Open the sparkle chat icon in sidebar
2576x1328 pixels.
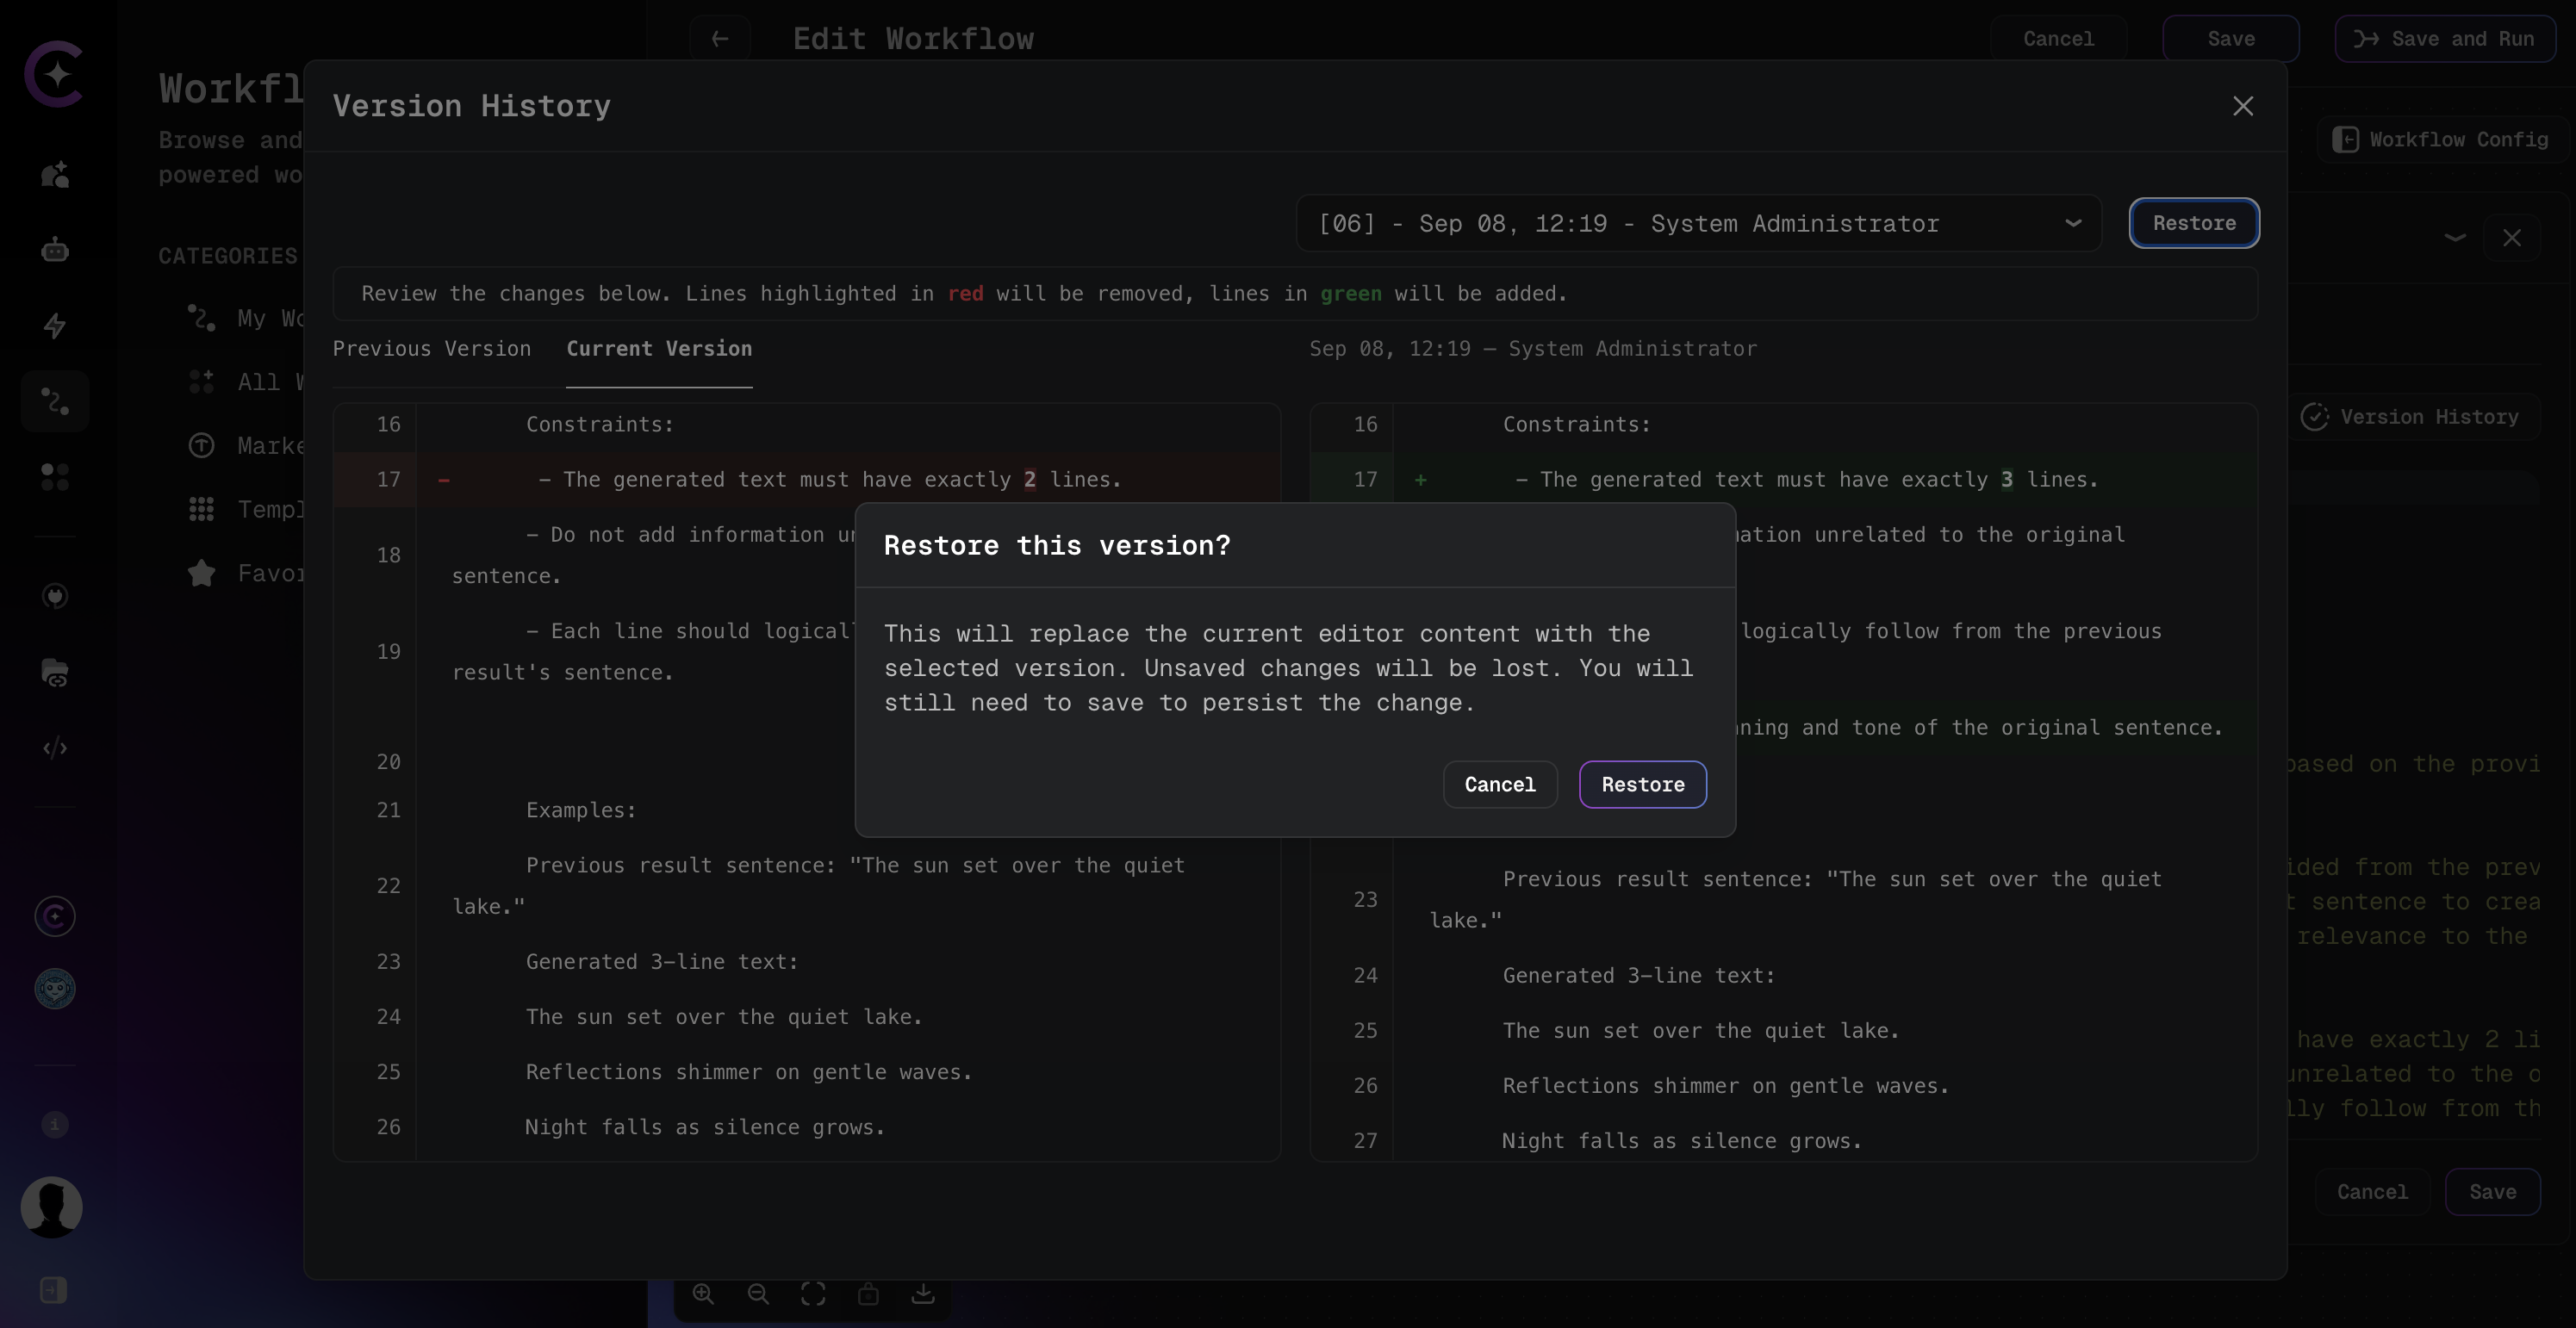[55, 174]
